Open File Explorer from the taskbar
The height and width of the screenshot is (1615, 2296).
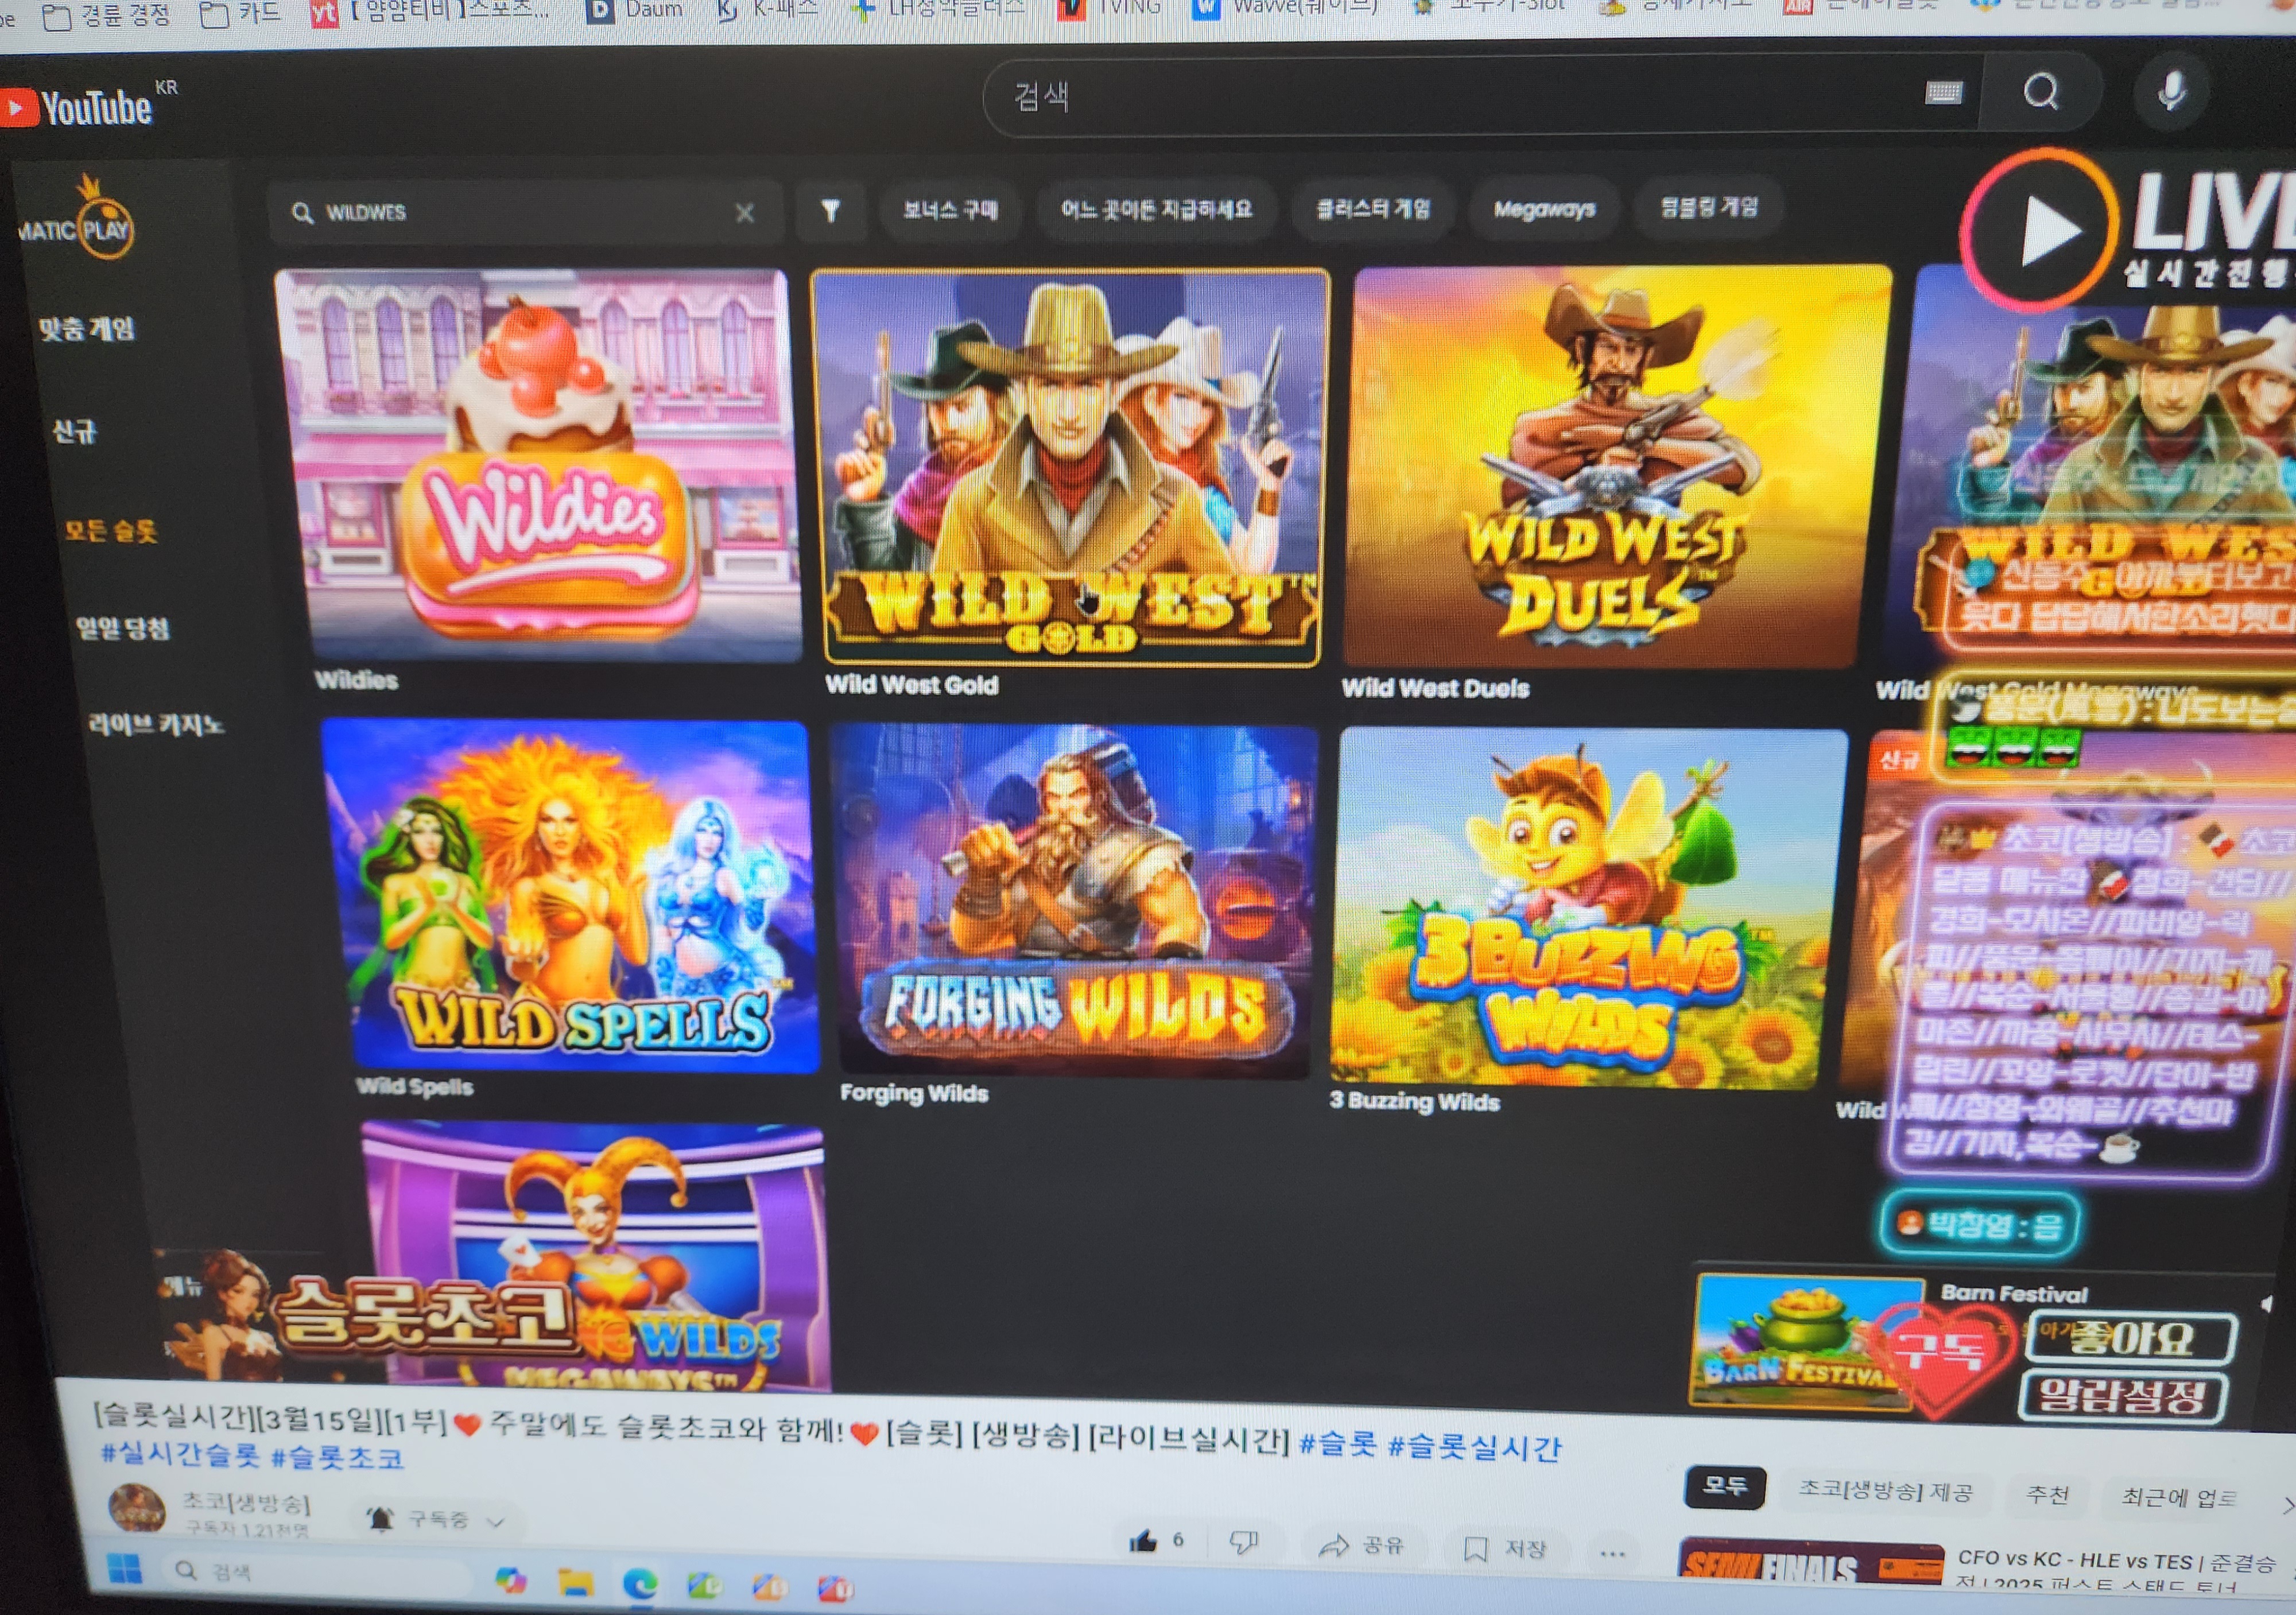pos(576,1583)
